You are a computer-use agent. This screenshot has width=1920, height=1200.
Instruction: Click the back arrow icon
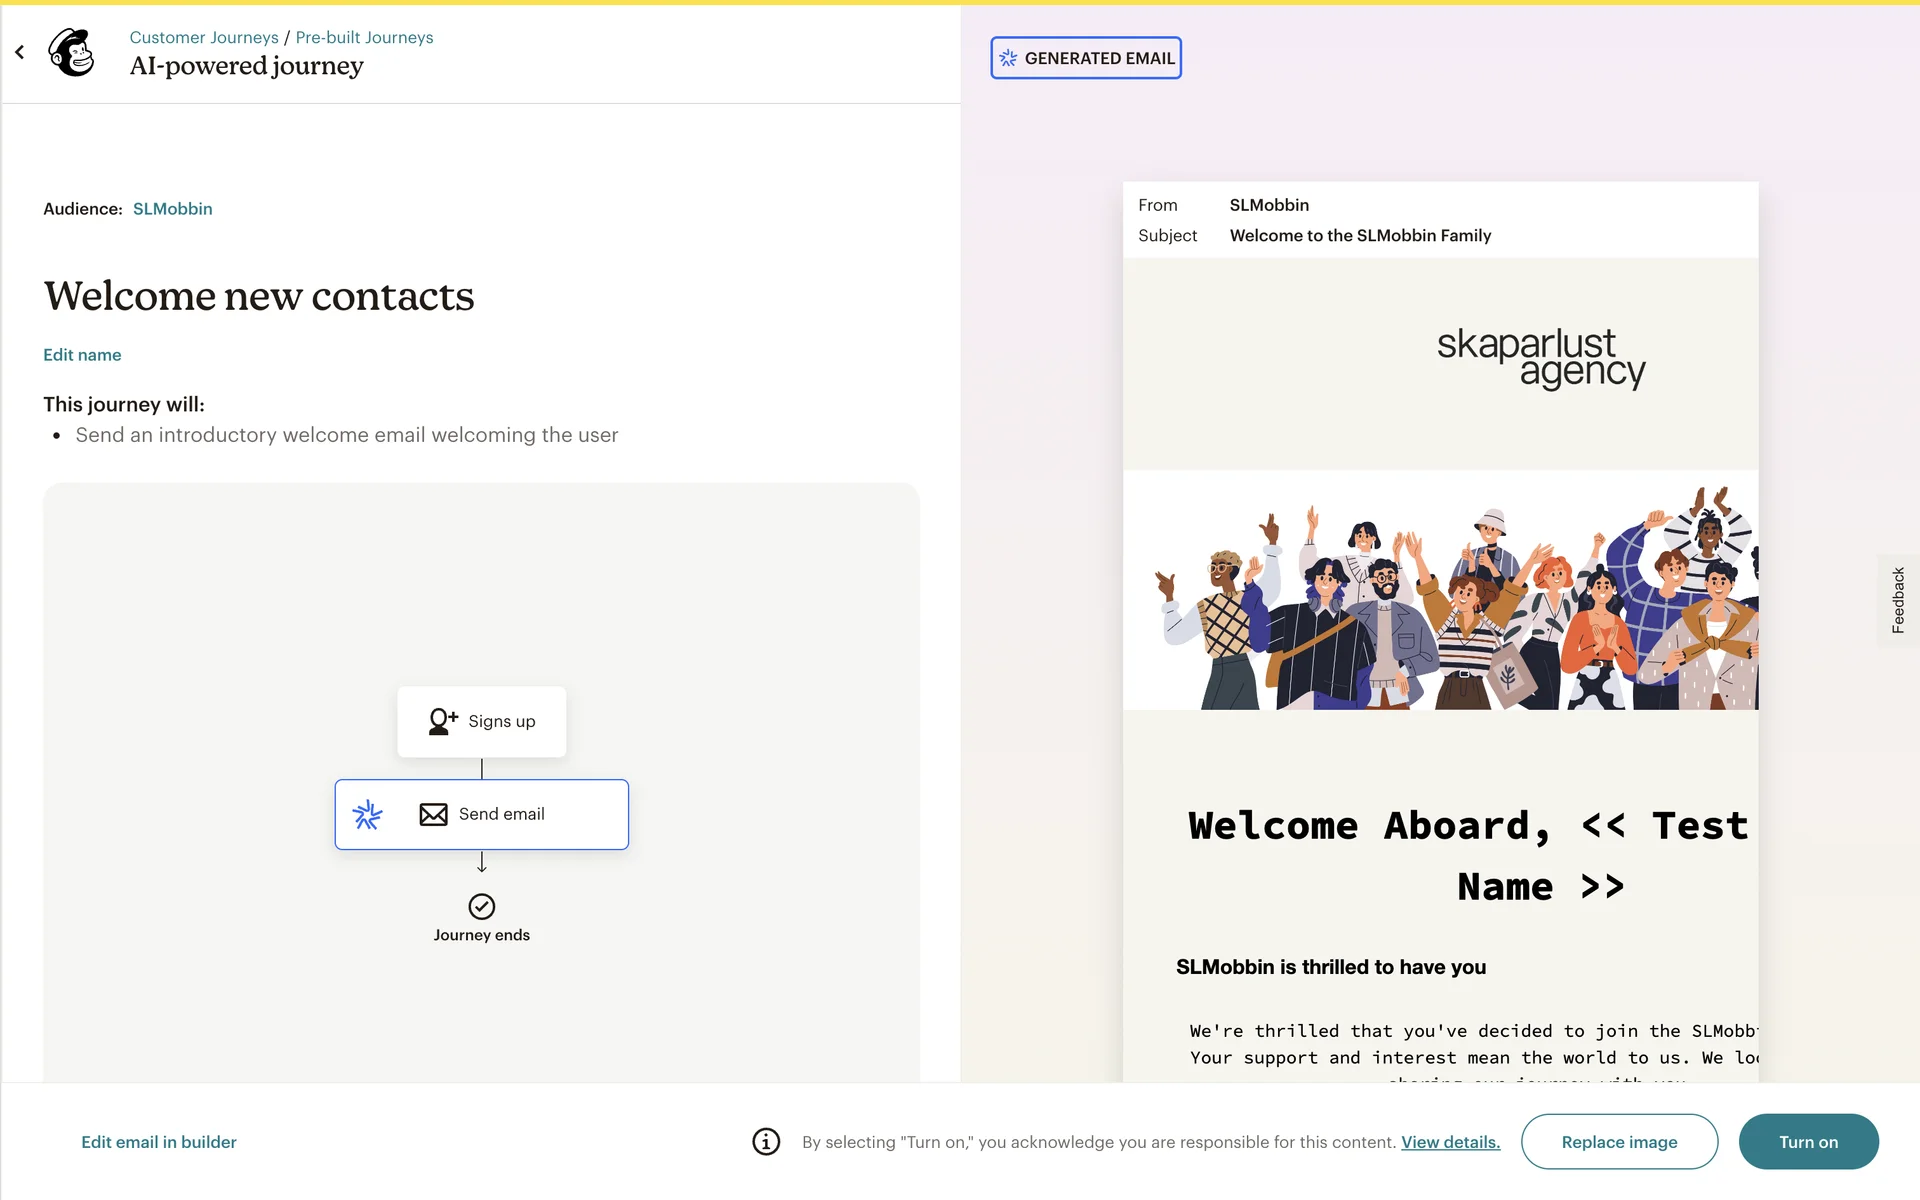[x=20, y=52]
